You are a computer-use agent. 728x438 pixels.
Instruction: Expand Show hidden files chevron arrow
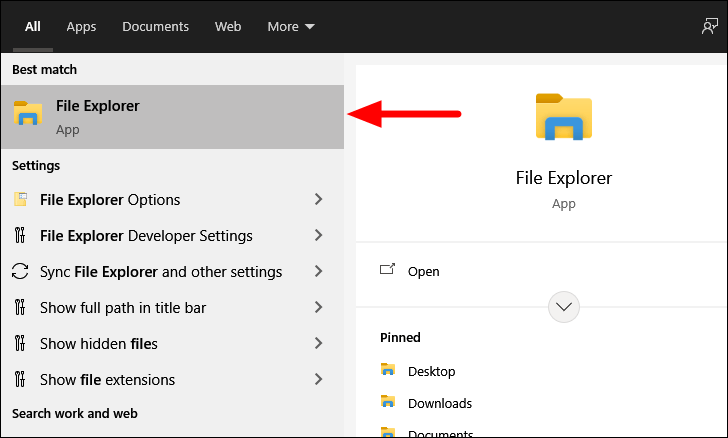tap(318, 343)
